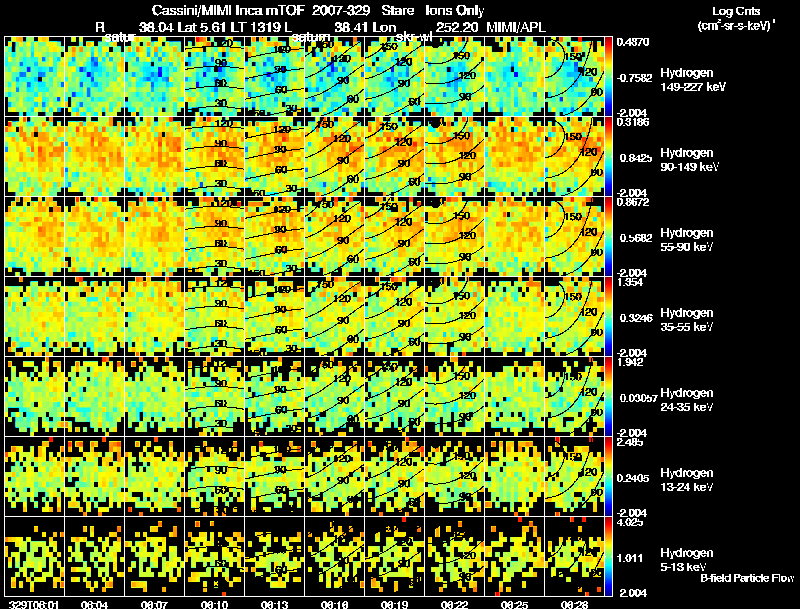Click the '06:28' time axis label
Screen dimensions: 800x609
pos(574,604)
